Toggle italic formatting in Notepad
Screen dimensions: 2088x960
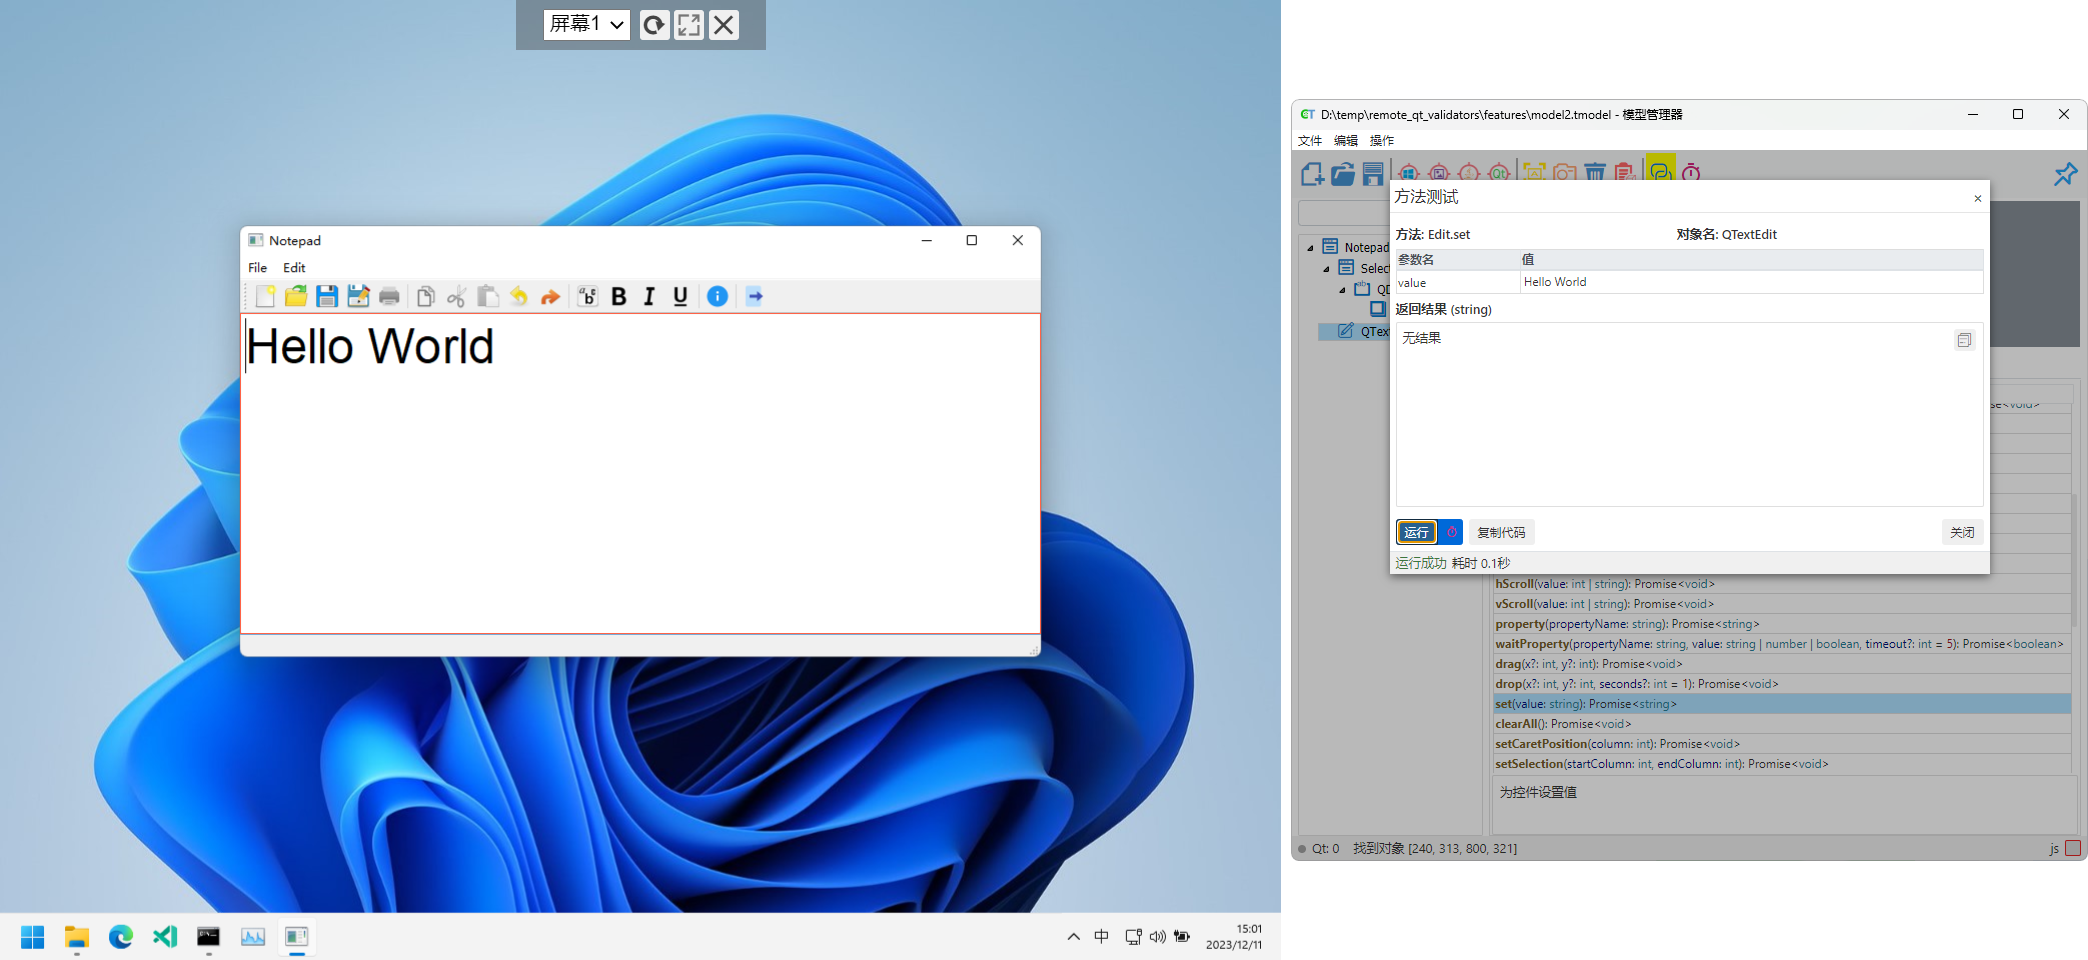coord(648,296)
